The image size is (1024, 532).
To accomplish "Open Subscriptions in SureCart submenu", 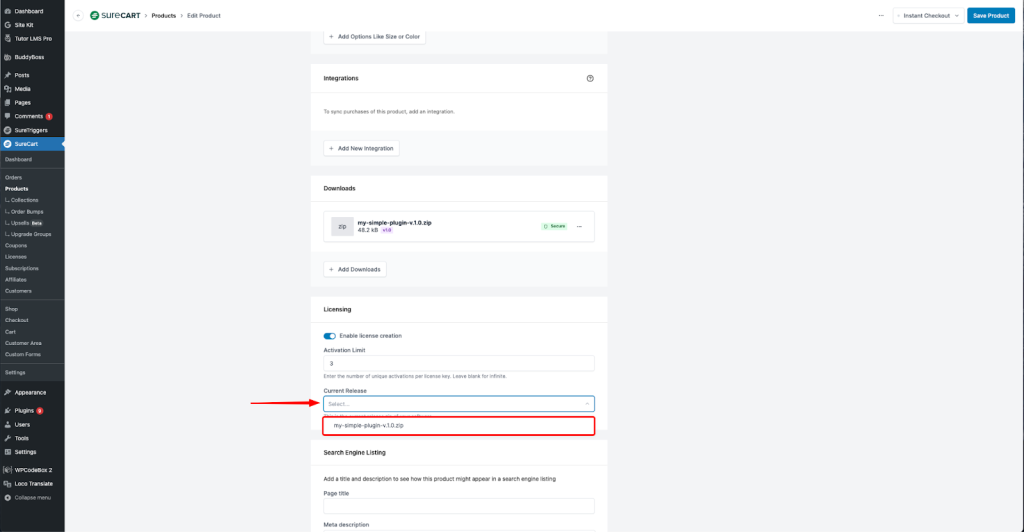I will 21,268.
